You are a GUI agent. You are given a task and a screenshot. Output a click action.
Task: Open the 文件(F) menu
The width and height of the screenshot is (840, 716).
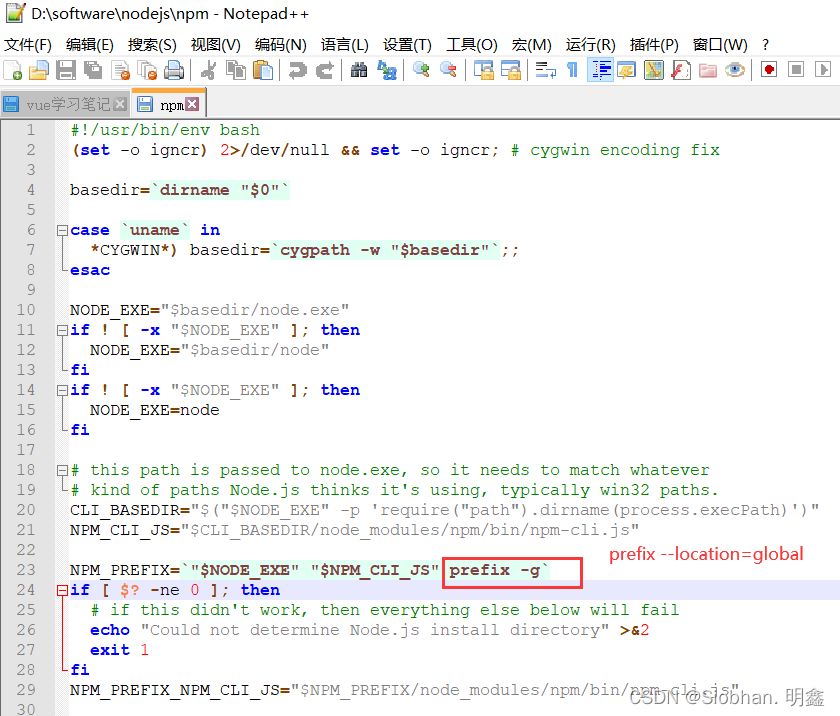[x=28, y=45]
